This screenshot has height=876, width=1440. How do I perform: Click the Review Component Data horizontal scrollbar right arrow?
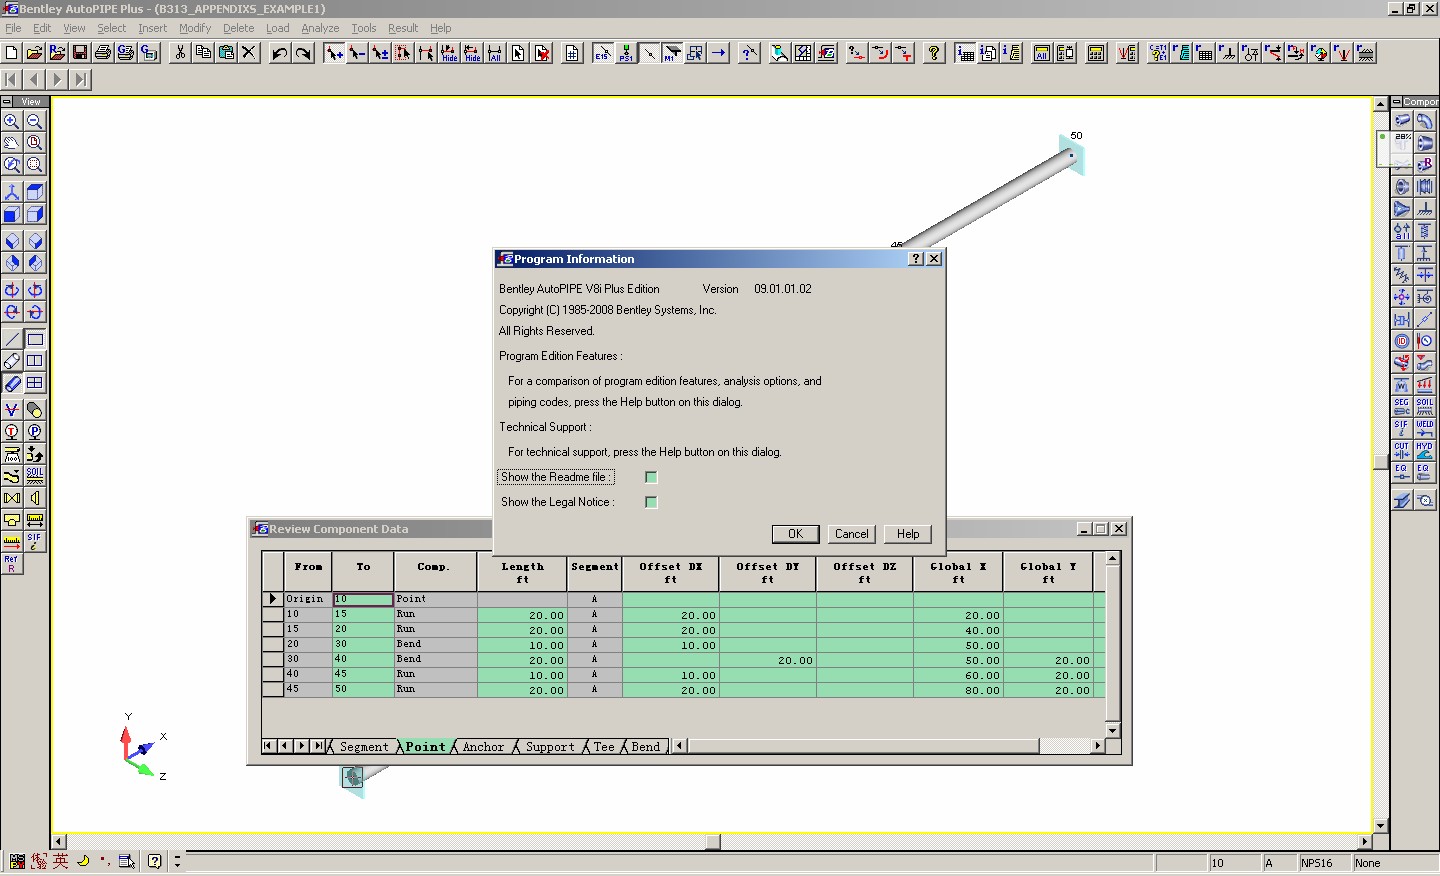(x=1098, y=746)
